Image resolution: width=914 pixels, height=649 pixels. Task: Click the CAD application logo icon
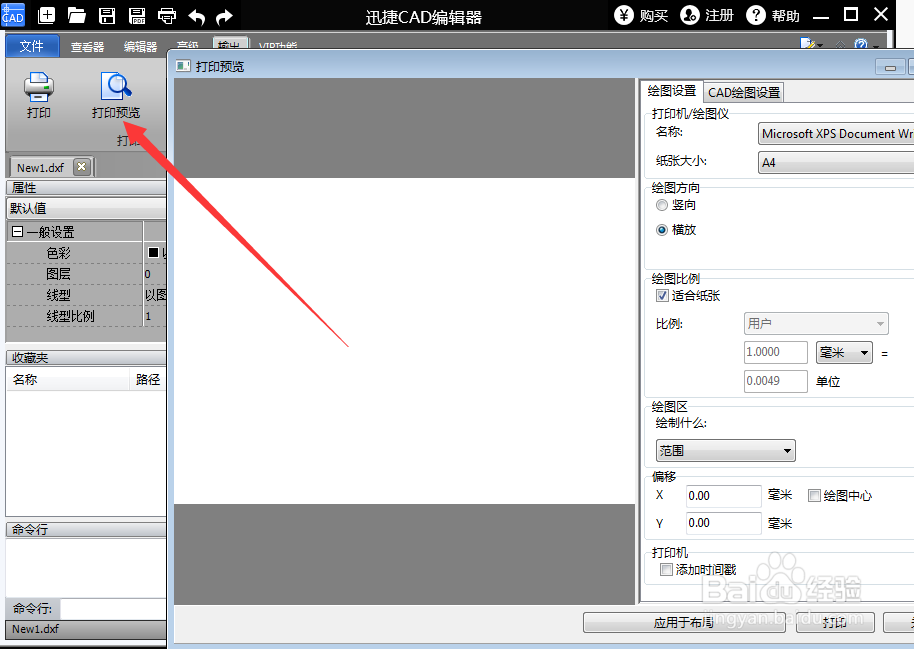(x=13, y=15)
